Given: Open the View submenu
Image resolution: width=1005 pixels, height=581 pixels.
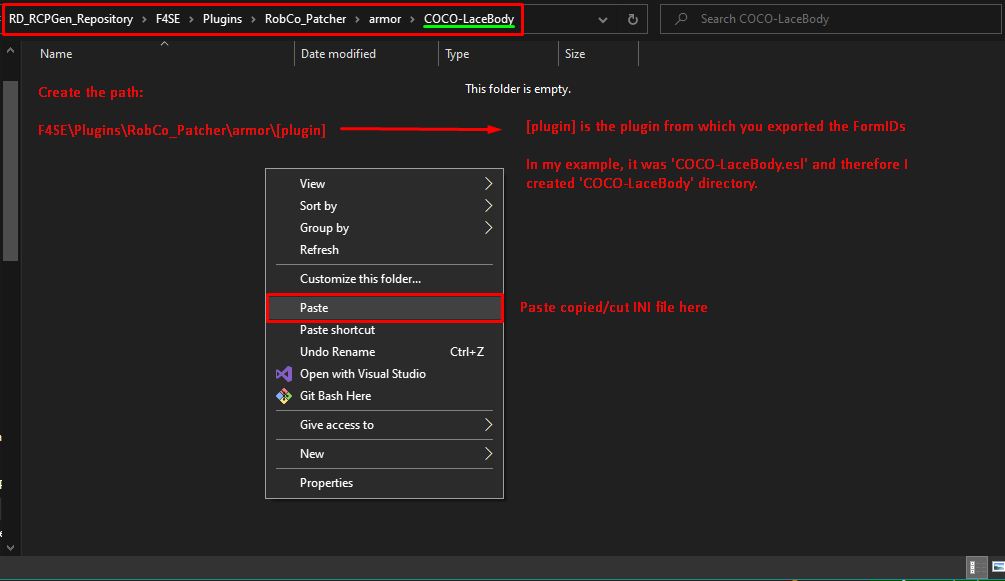Looking at the screenshot, I should pyautogui.click(x=385, y=183).
